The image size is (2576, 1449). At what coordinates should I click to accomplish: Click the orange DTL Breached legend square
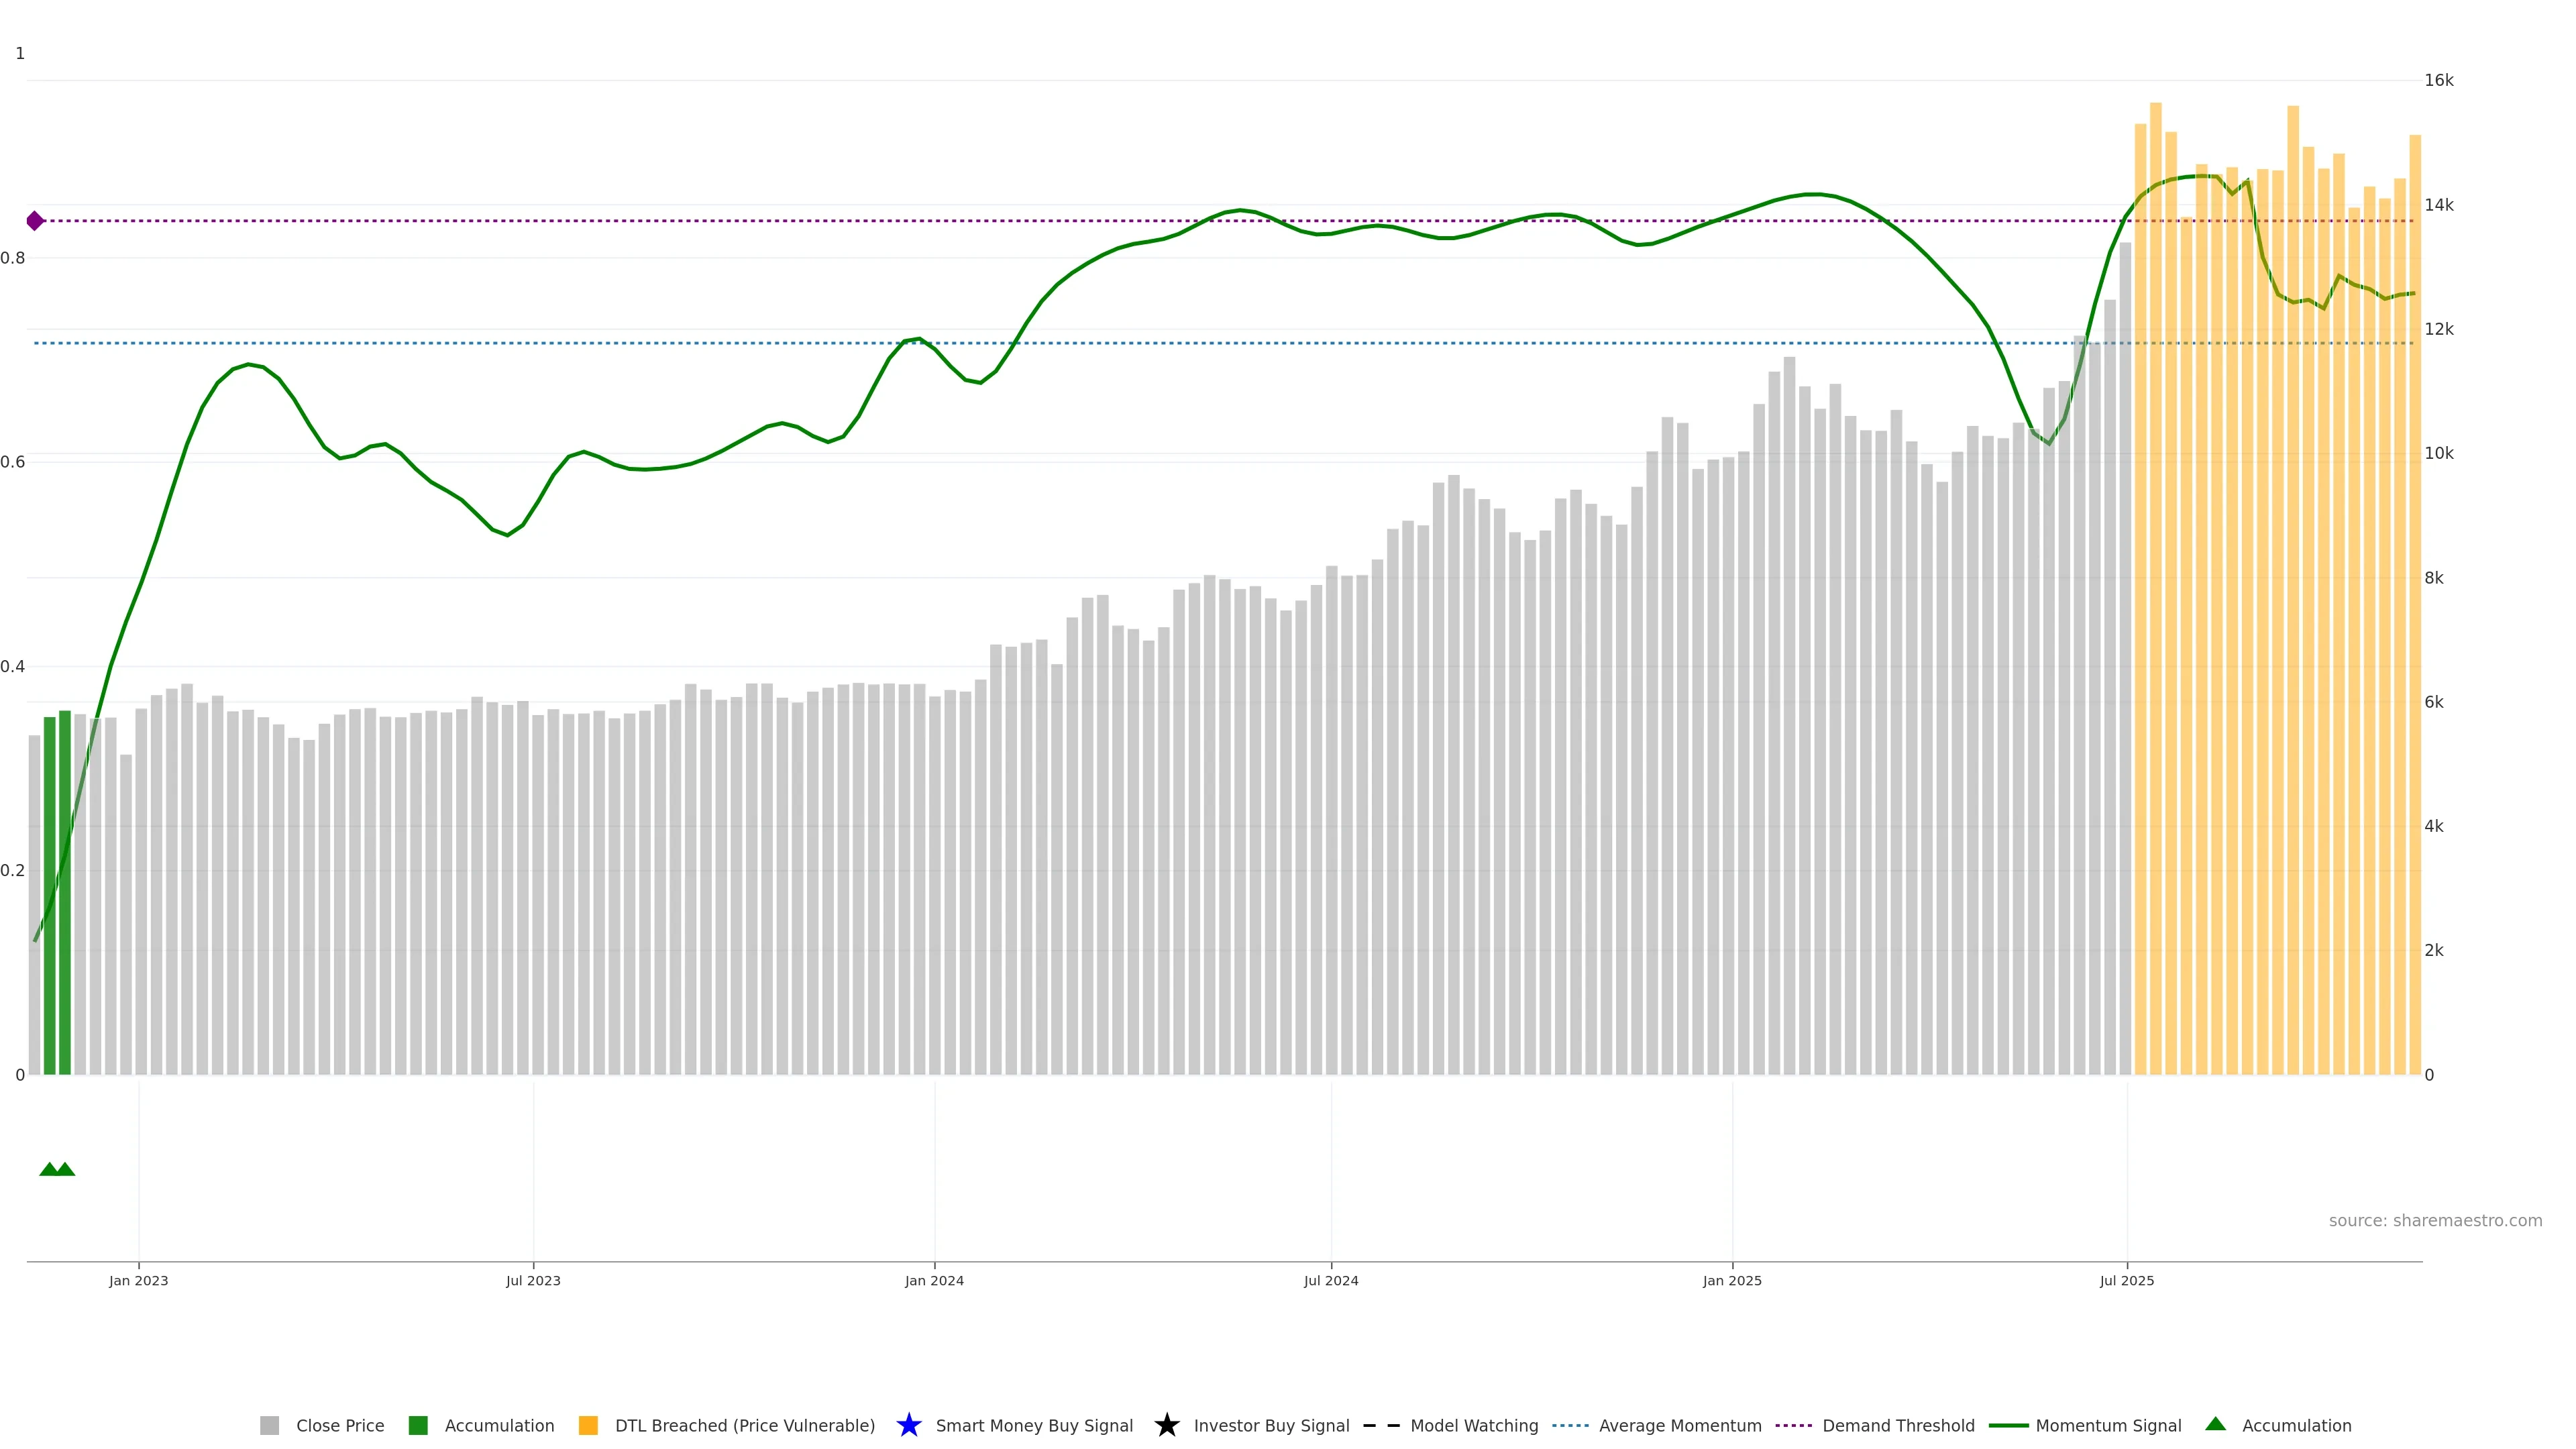tap(588, 1425)
